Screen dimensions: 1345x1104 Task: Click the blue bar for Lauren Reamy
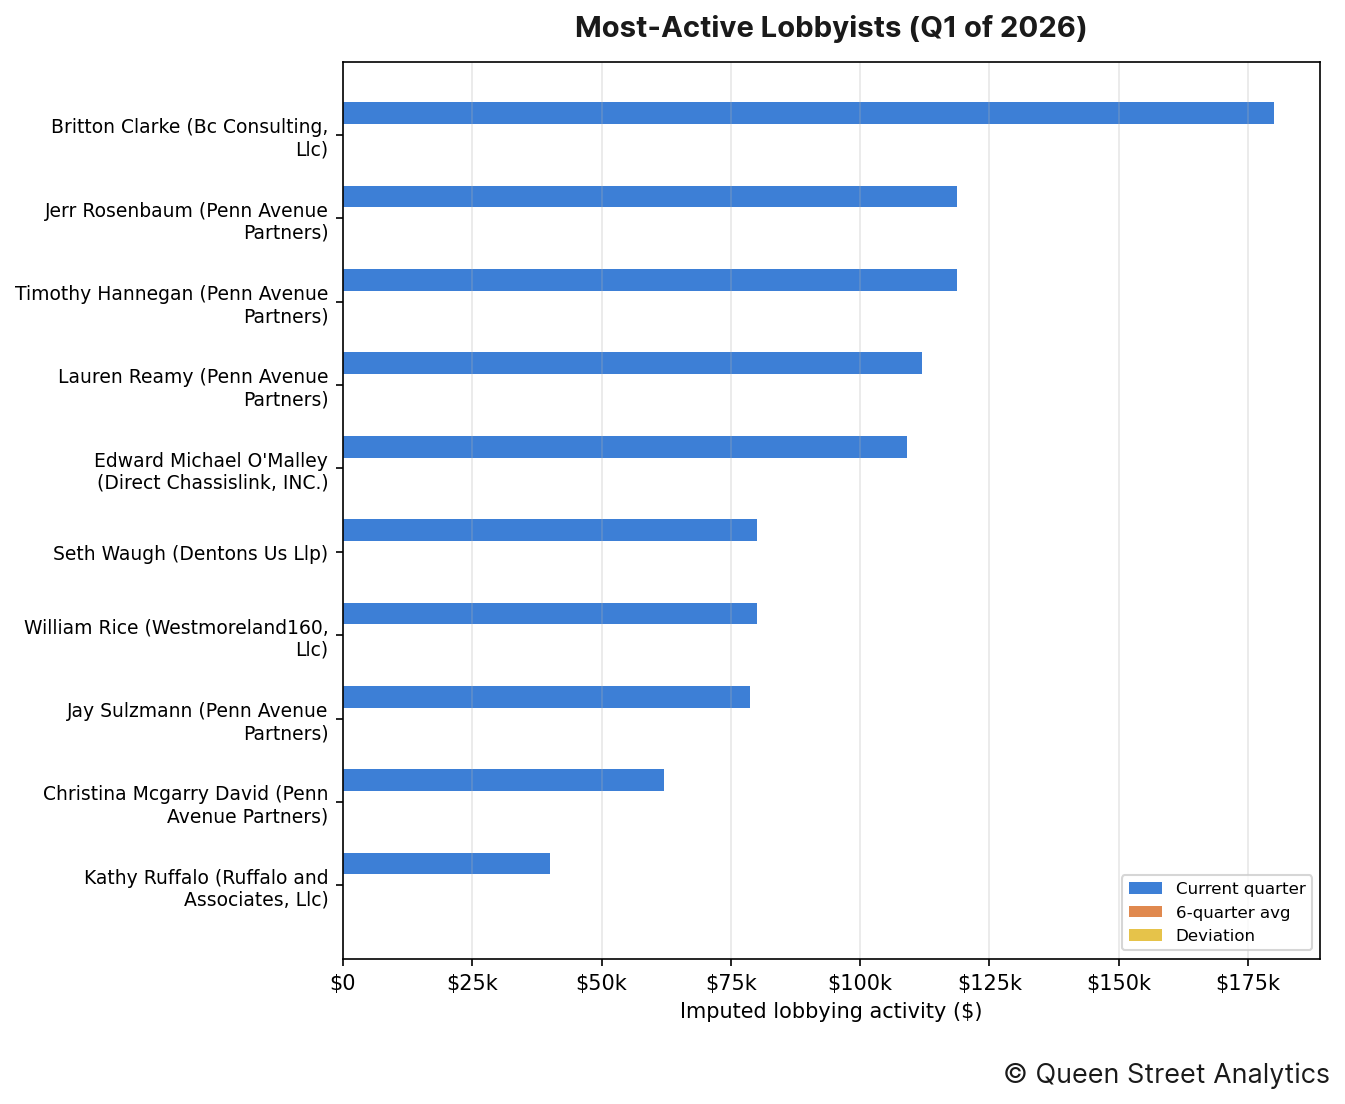(632, 363)
